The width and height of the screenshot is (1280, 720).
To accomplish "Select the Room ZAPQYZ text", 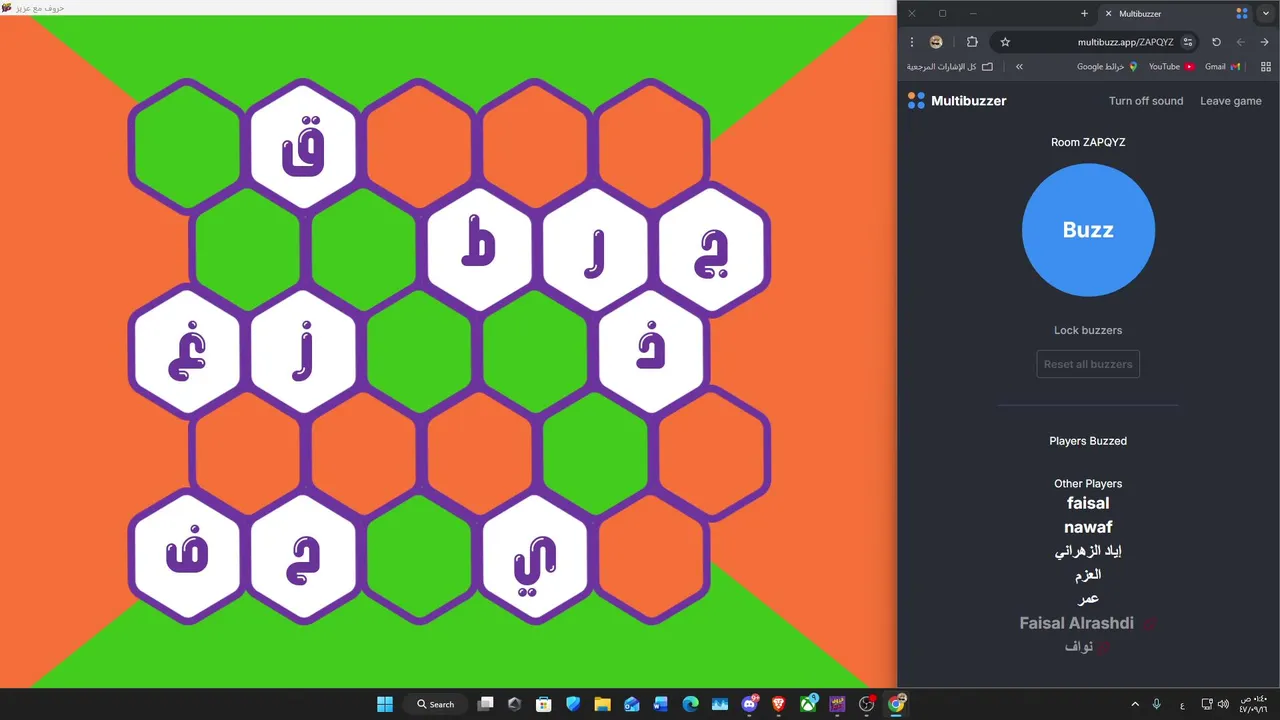I will [x=1088, y=142].
